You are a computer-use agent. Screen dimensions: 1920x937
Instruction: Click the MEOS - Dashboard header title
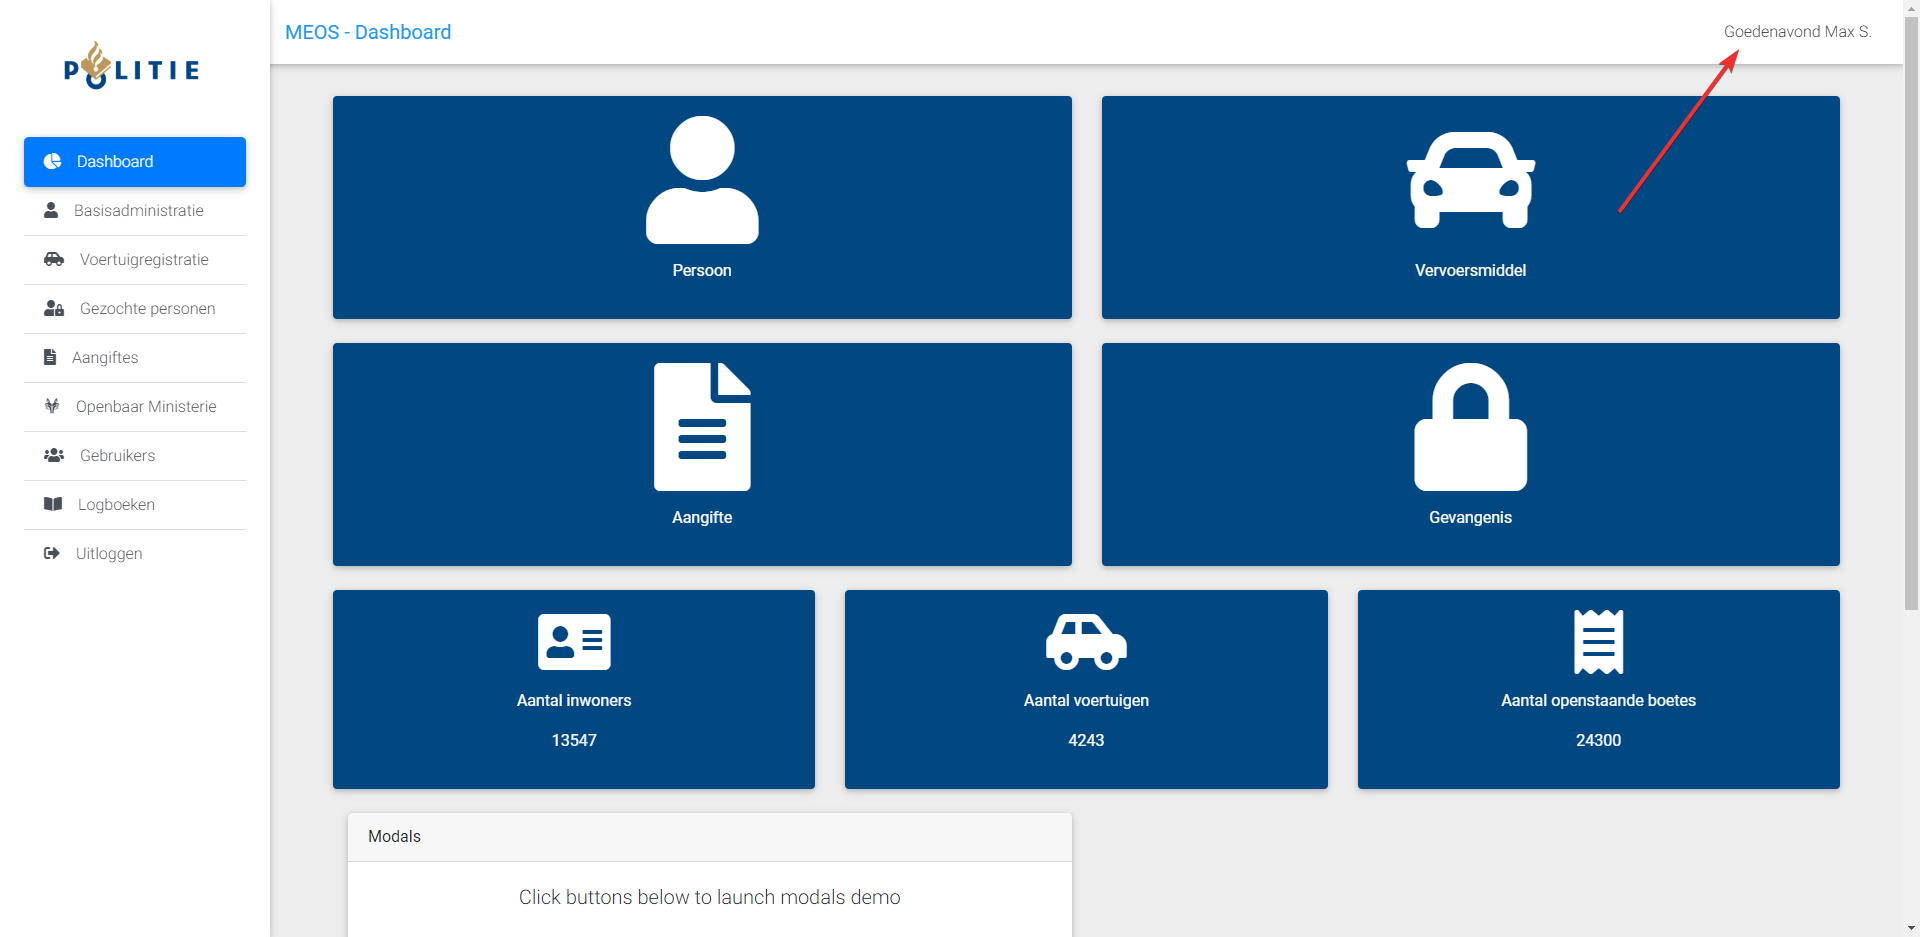click(x=368, y=32)
